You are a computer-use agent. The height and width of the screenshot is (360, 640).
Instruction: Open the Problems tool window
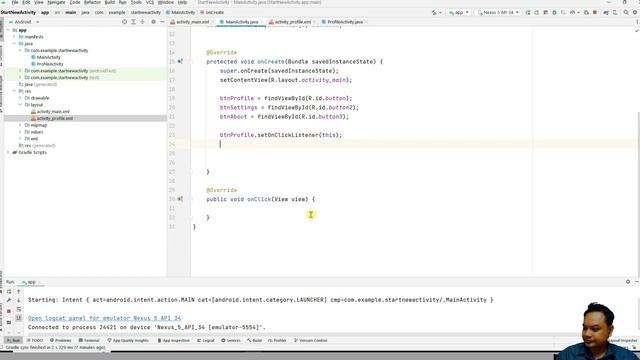(60, 340)
